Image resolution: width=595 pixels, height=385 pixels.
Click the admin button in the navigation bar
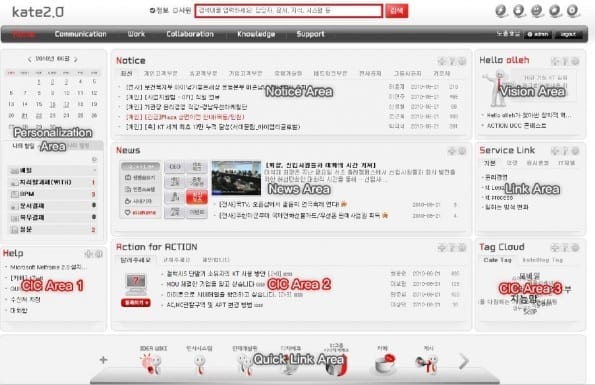coord(538,34)
